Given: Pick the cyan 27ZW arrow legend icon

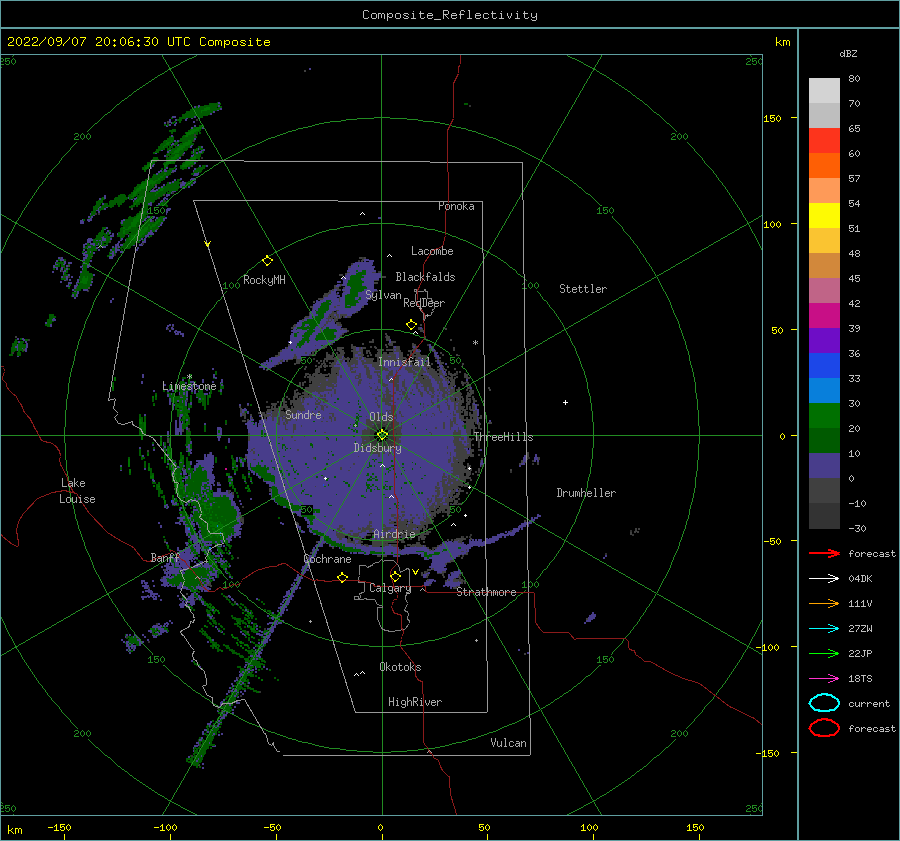Looking at the screenshot, I should [824, 629].
